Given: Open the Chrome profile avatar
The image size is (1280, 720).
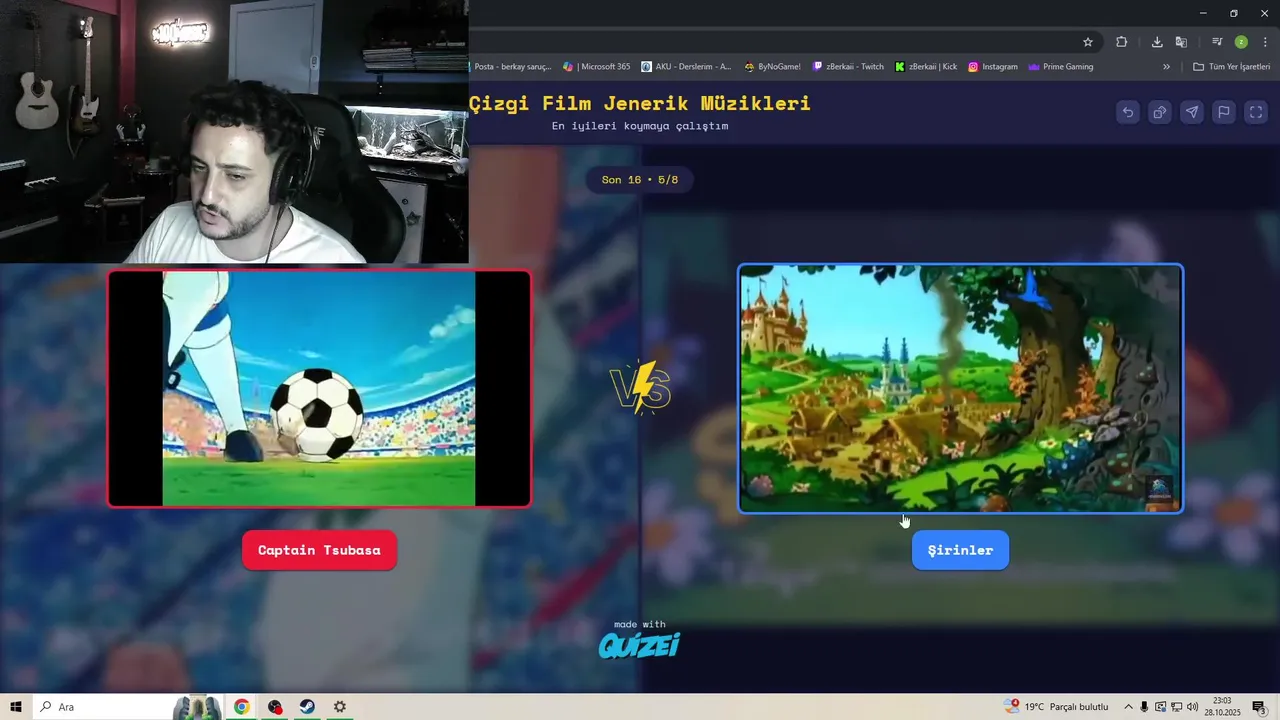Looking at the screenshot, I should (1241, 42).
